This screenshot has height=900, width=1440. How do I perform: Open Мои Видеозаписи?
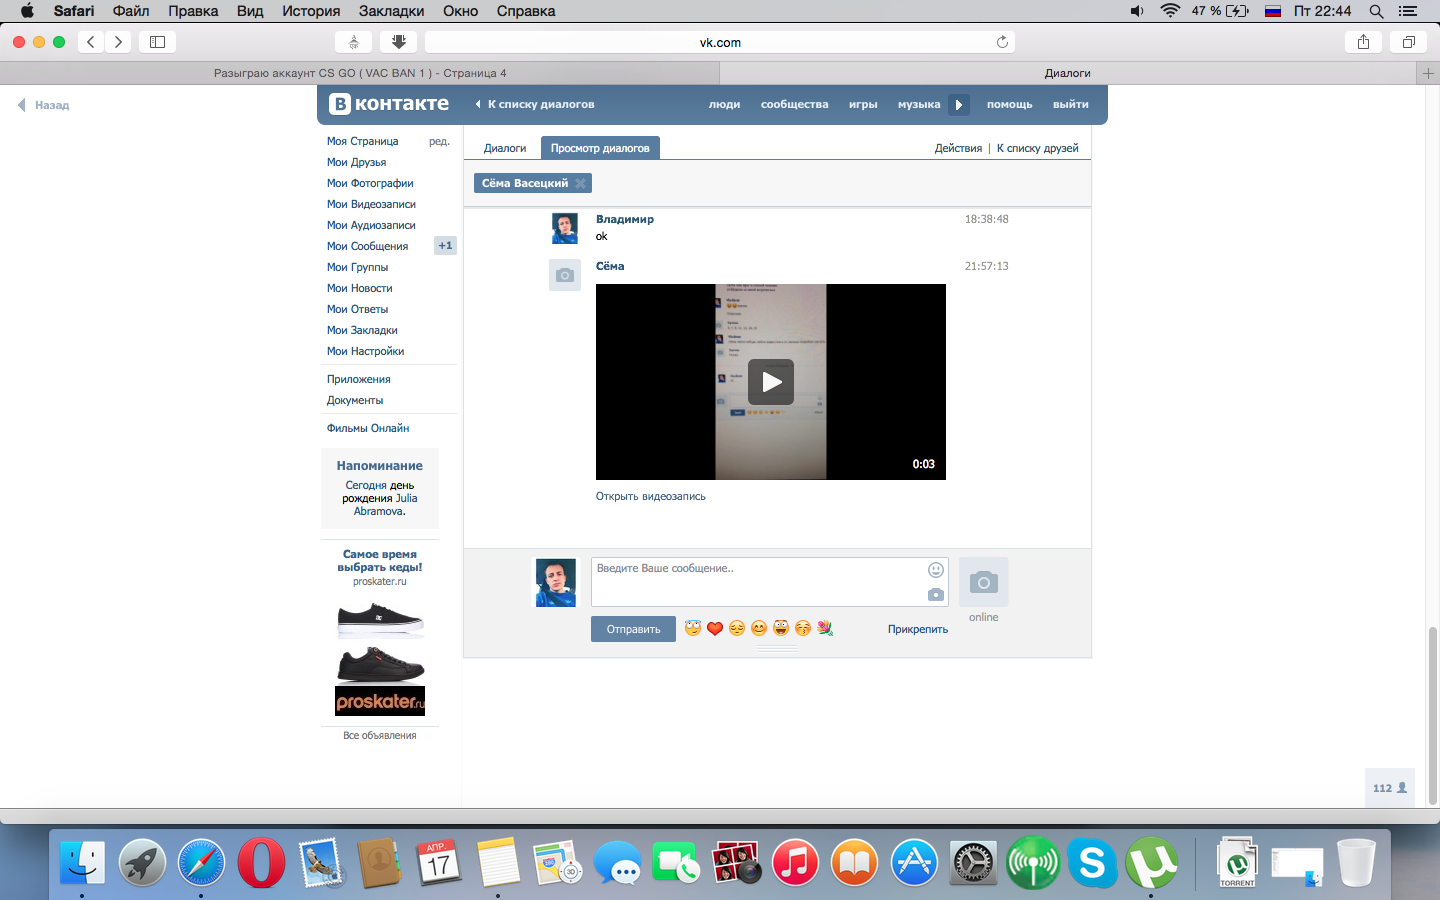pos(371,204)
